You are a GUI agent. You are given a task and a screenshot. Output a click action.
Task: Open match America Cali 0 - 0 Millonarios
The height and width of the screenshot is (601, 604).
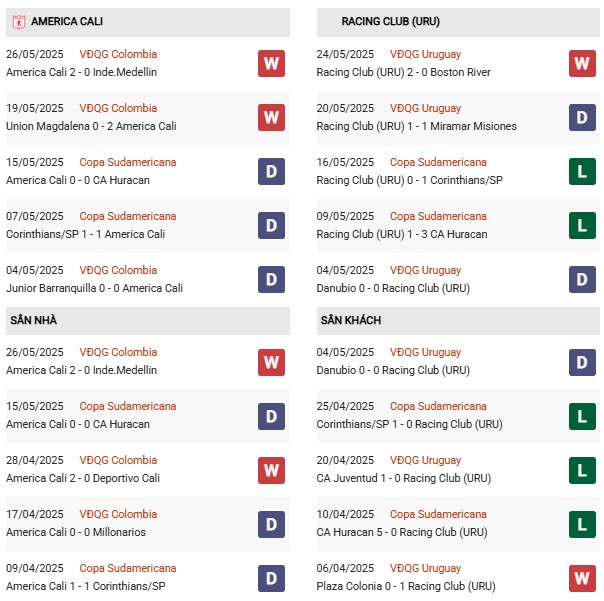[x=76, y=532]
